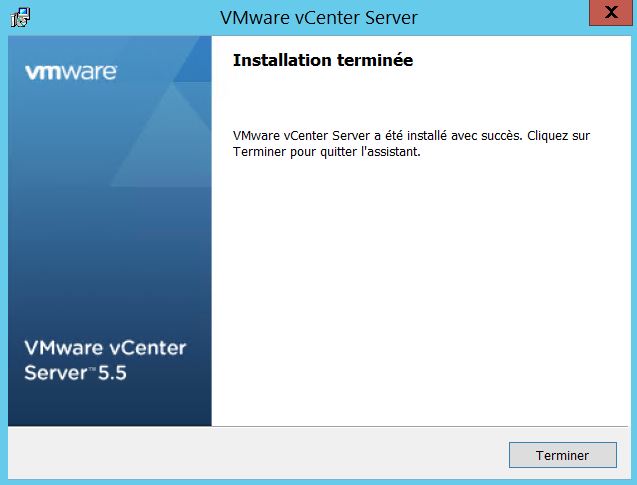The height and width of the screenshot is (485, 637).
Task: Select the 'Installation terminée' heading text
Action: coord(323,60)
